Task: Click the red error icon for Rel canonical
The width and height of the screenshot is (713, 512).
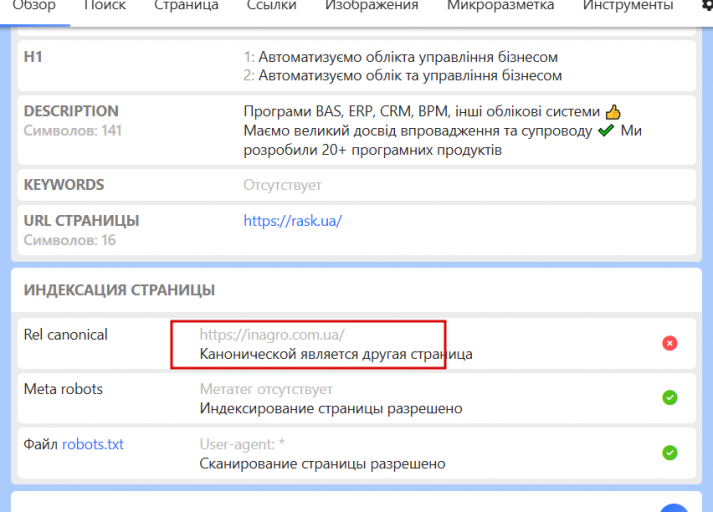Action: click(669, 343)
